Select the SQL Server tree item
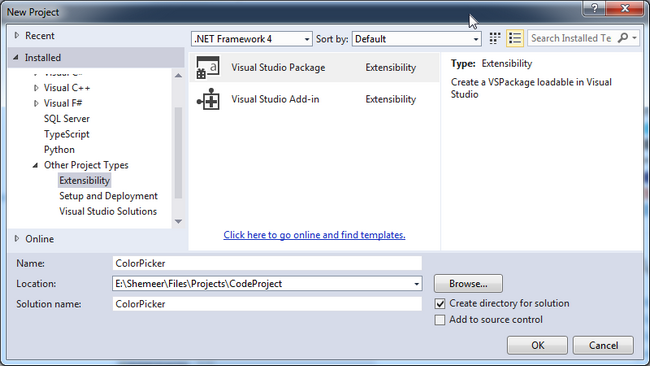 pyautogui.click(x=67, y=119)
